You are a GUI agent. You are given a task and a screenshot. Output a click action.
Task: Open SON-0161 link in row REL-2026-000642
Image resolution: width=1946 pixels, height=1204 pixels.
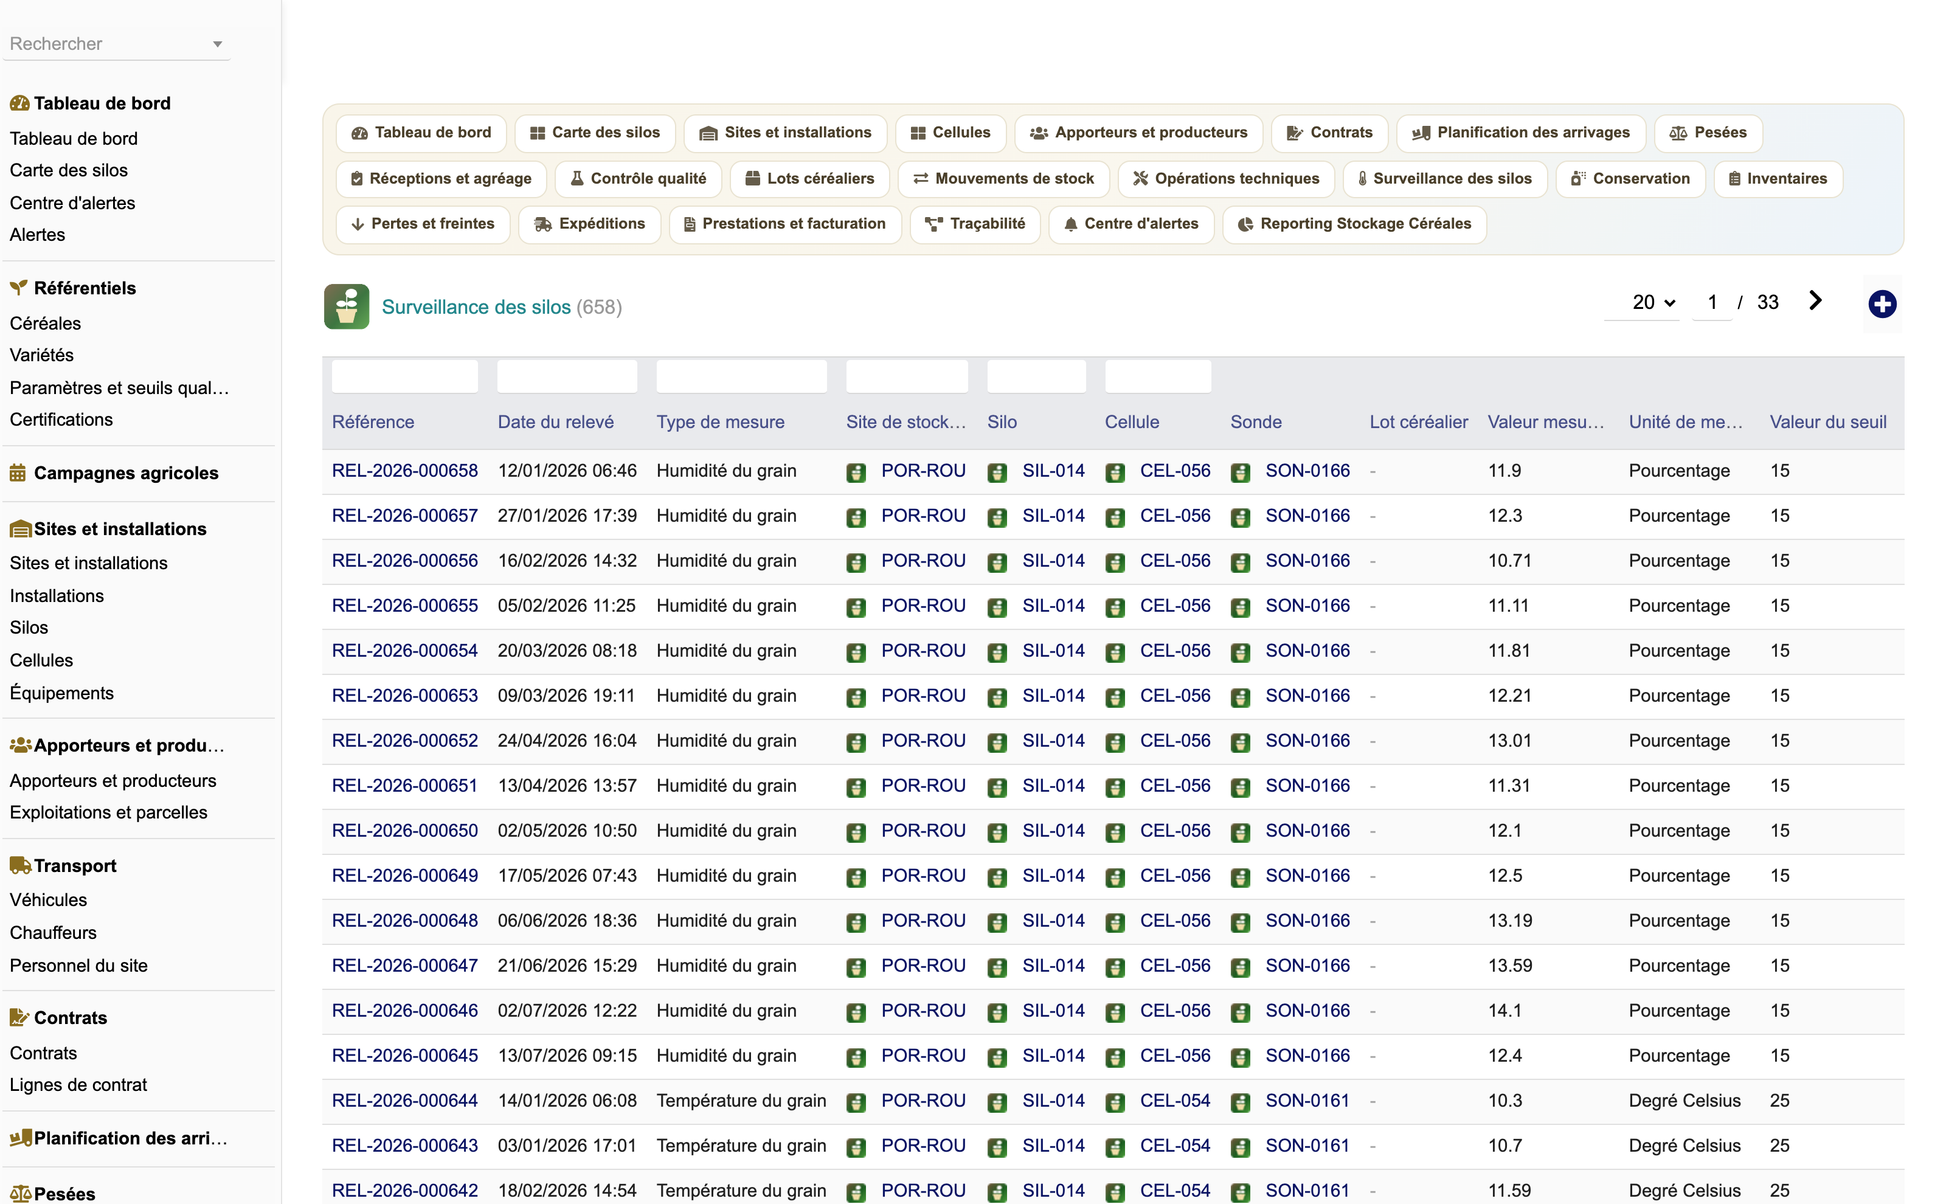point(1307,1191)
